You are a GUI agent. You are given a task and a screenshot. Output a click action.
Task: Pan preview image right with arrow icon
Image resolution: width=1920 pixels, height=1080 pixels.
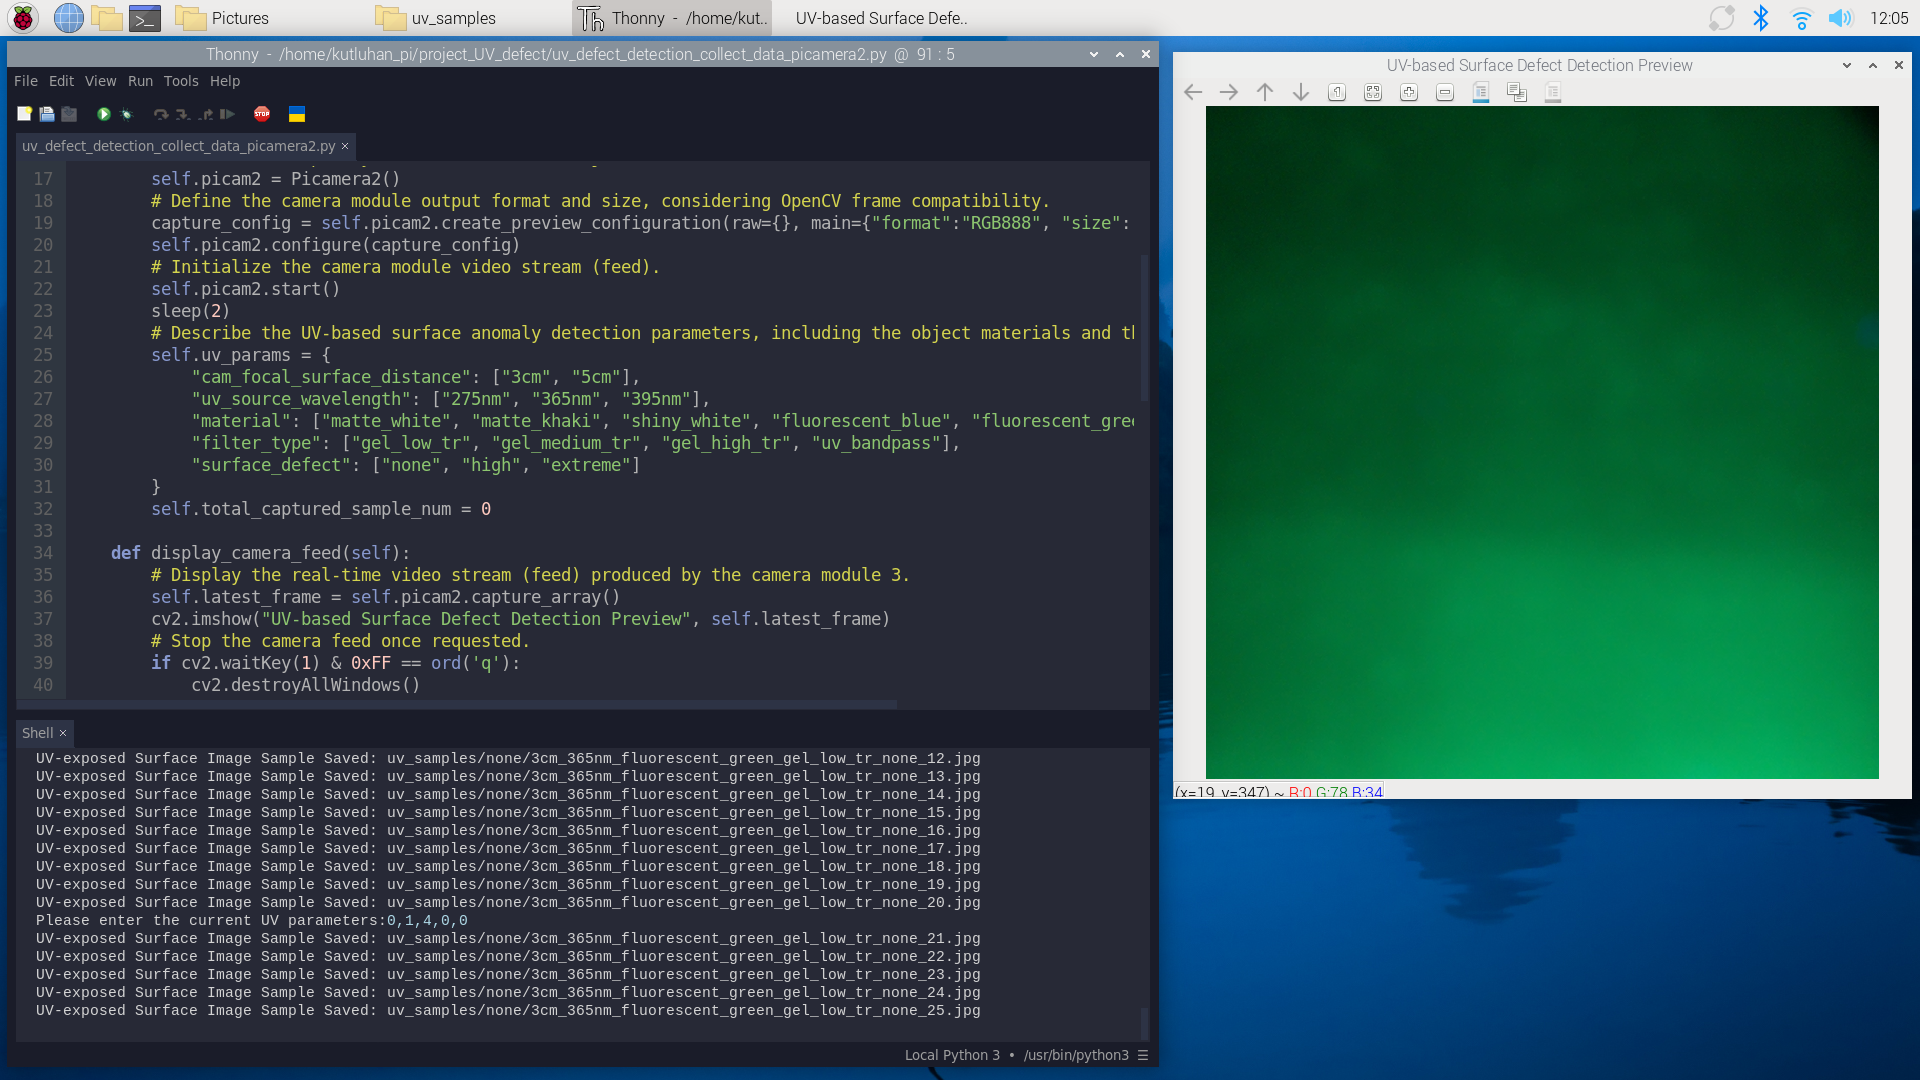click(x=1229, y=92)
